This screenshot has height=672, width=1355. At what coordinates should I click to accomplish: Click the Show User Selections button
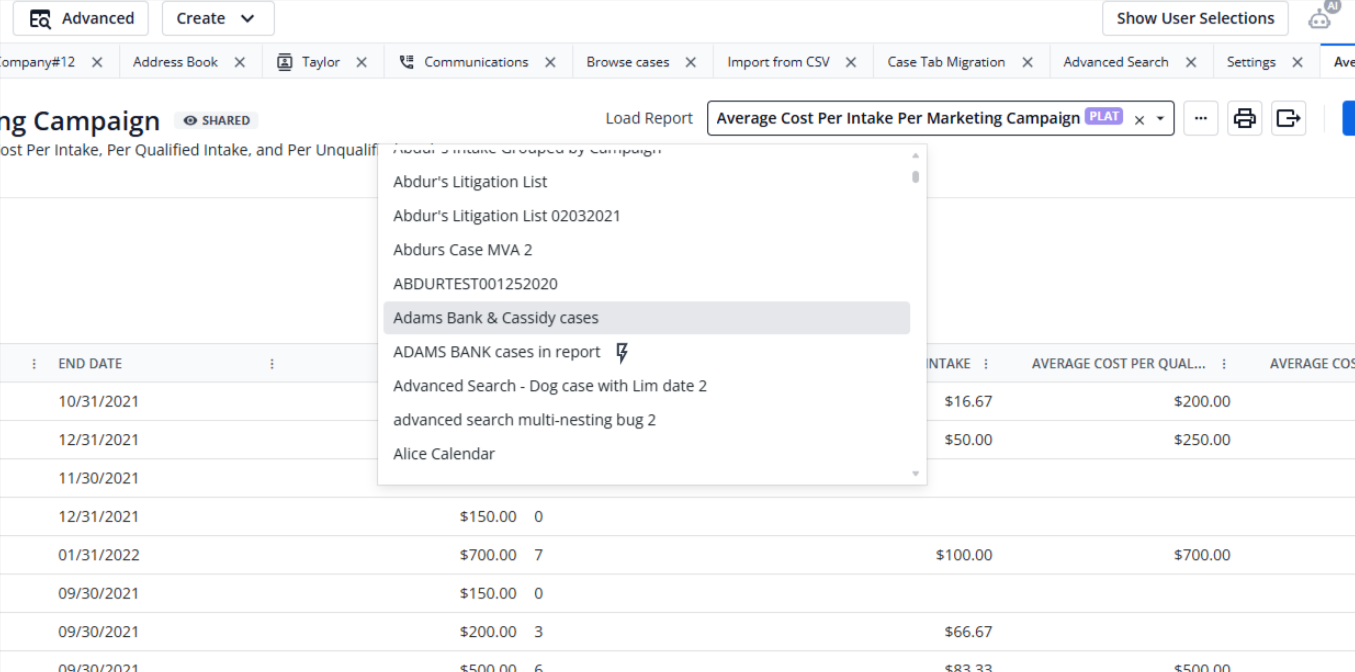tap(1195, 18)
